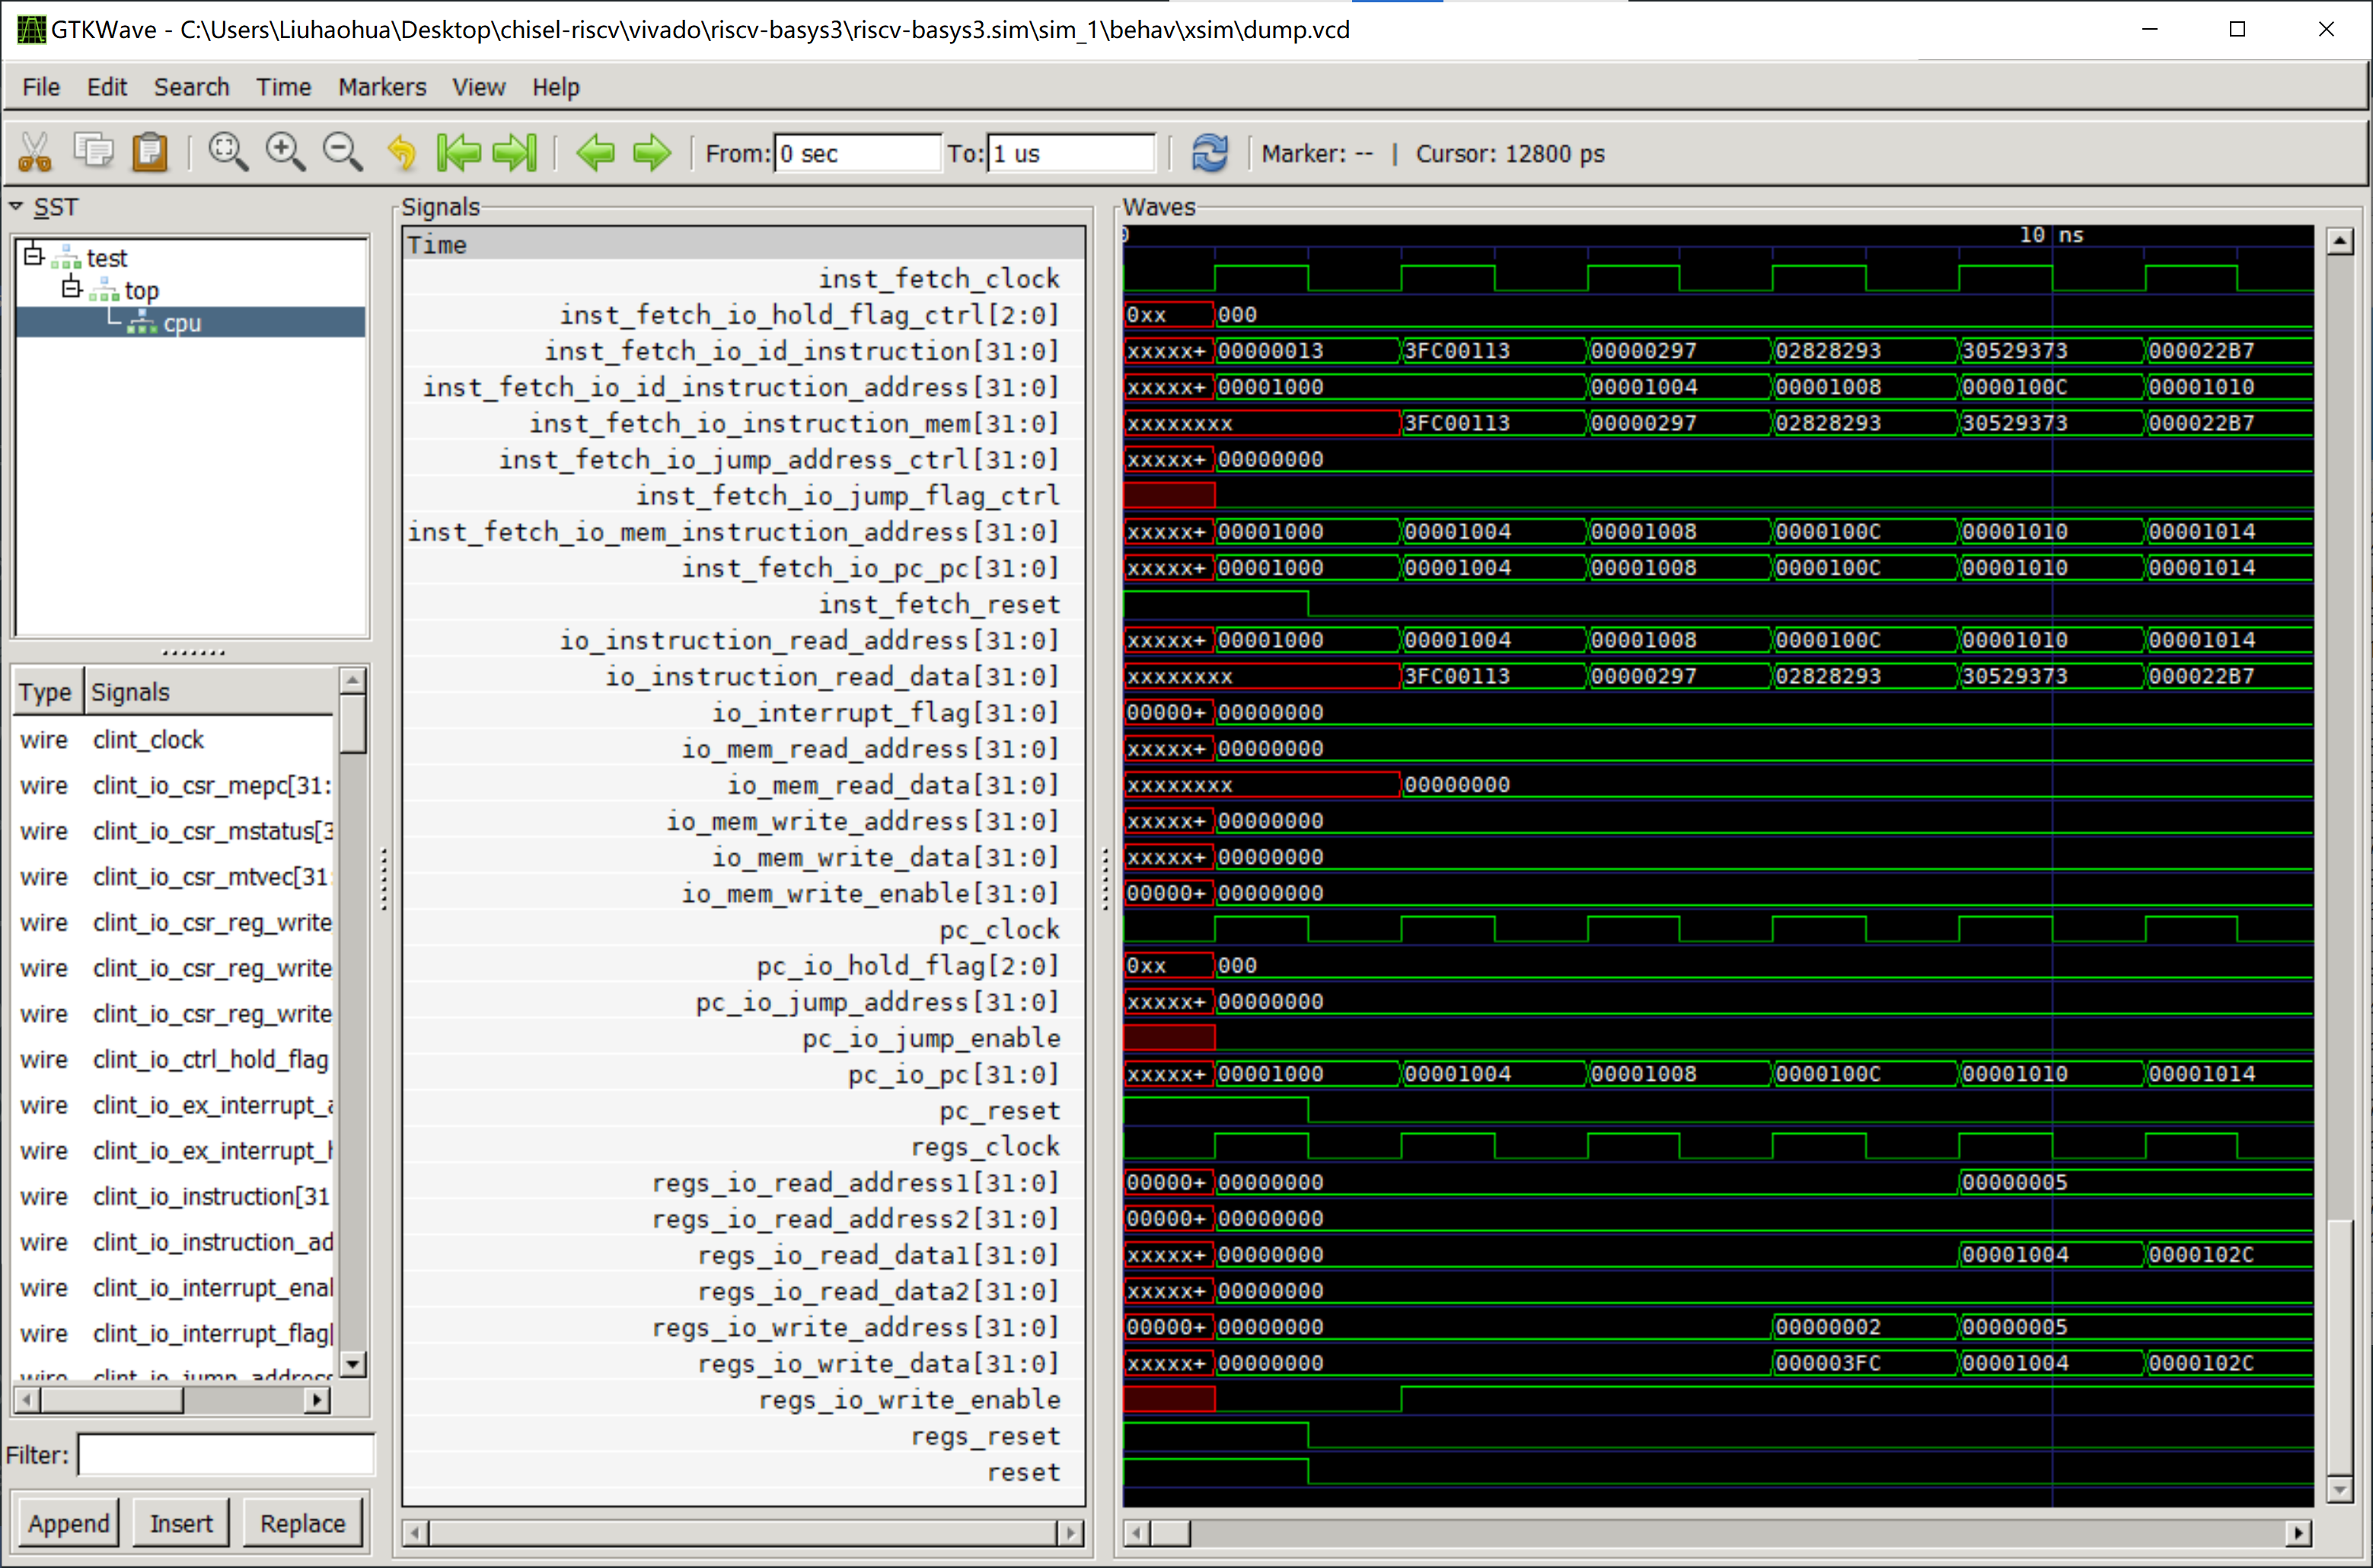Screen dimensions: 2373x1568
Task: Click the signal Filter input field
Action: pos(226,1454)
